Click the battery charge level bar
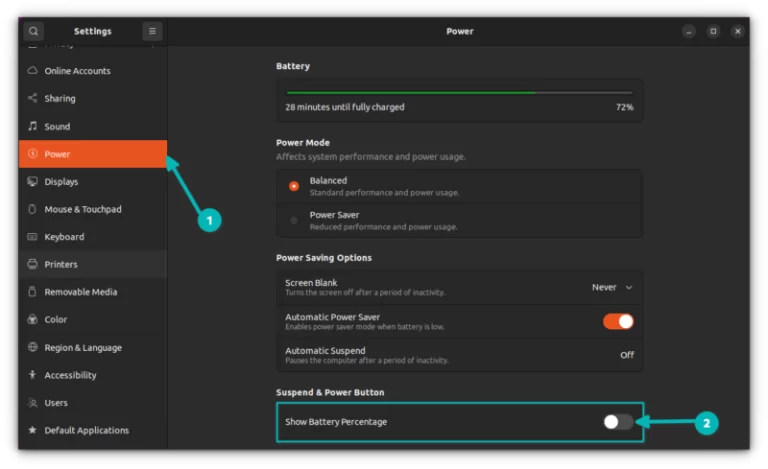 coord(459,92)
